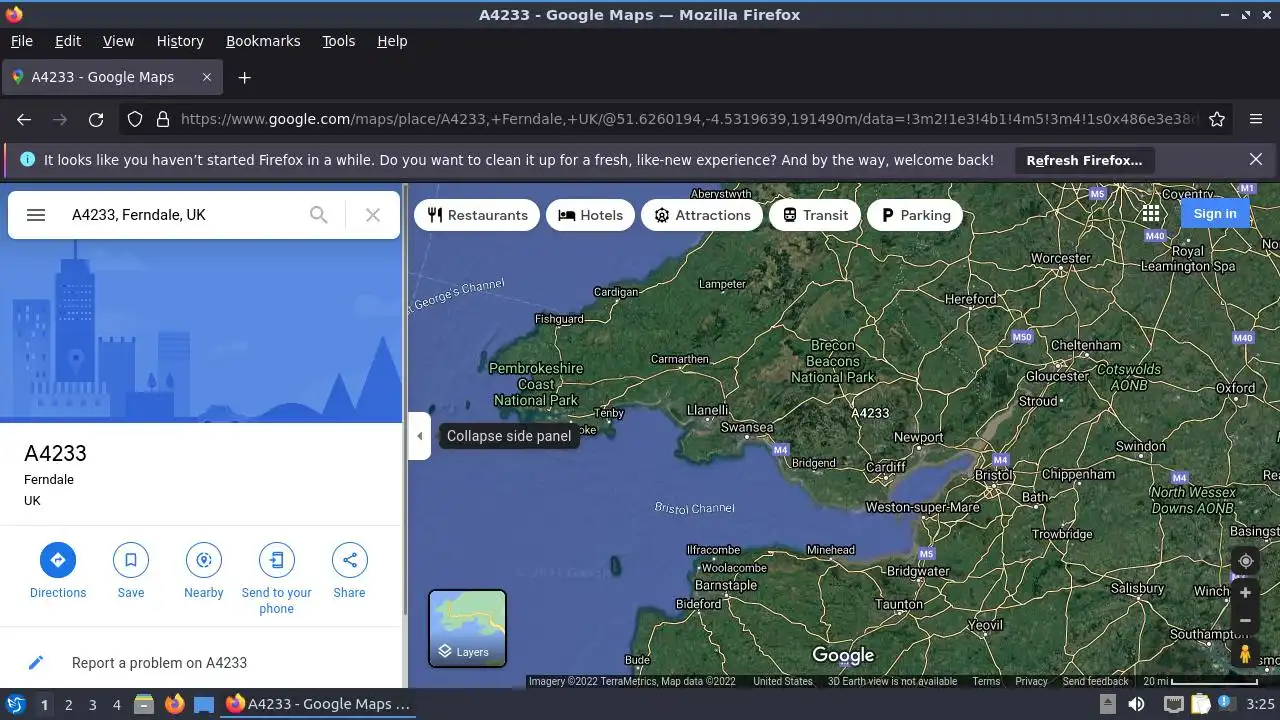Select the Street View pegman
Screen dimensions: 1280x720
[1245, 654]
